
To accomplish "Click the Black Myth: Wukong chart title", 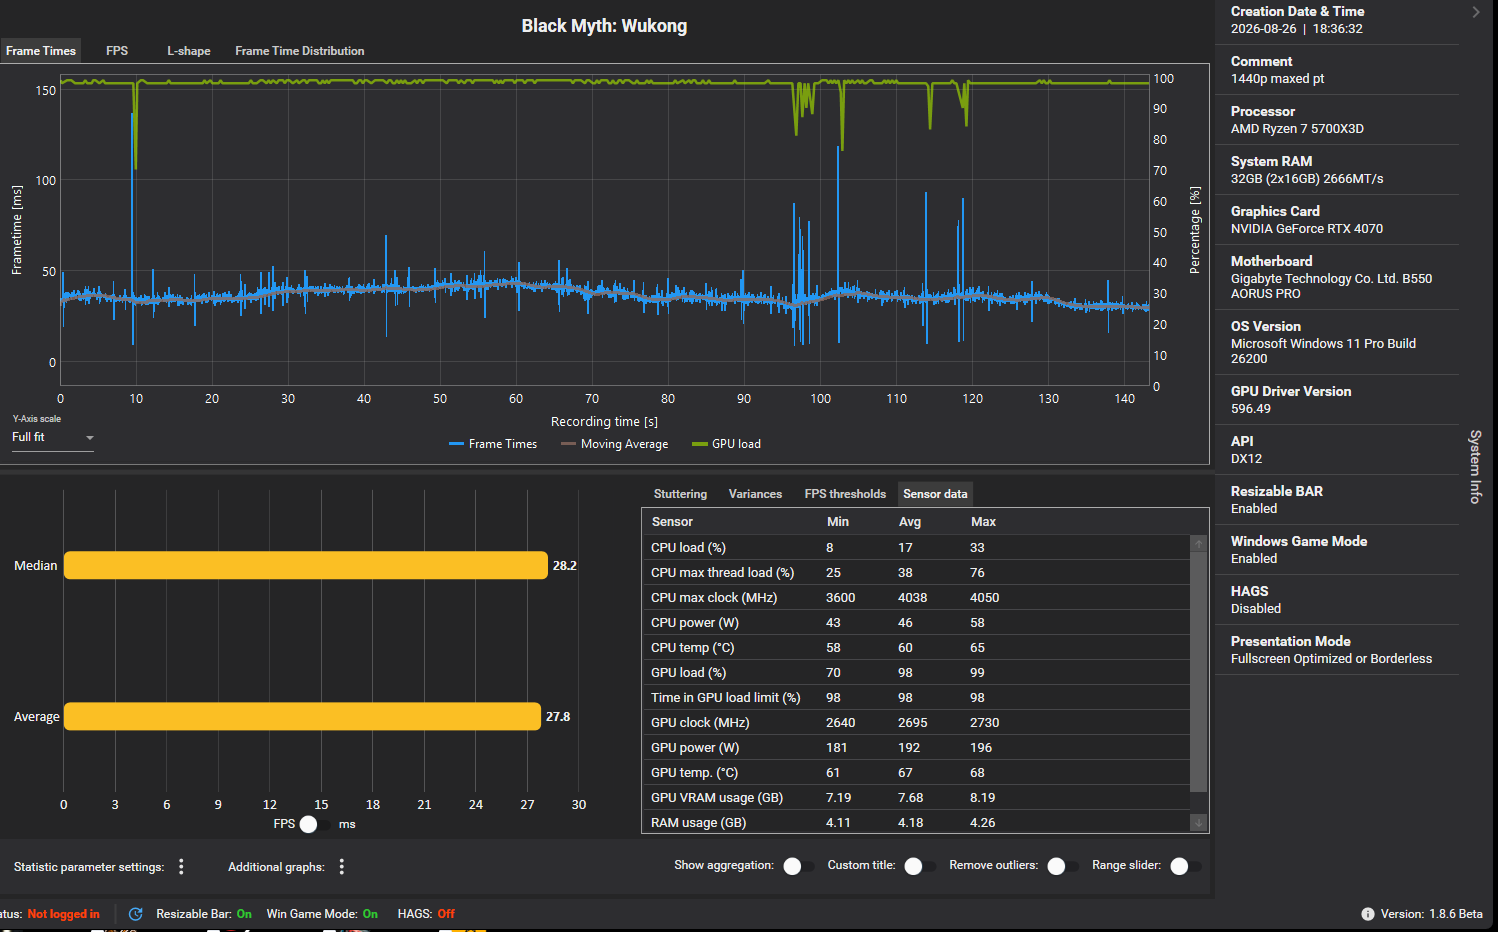I will pos(604,26).
